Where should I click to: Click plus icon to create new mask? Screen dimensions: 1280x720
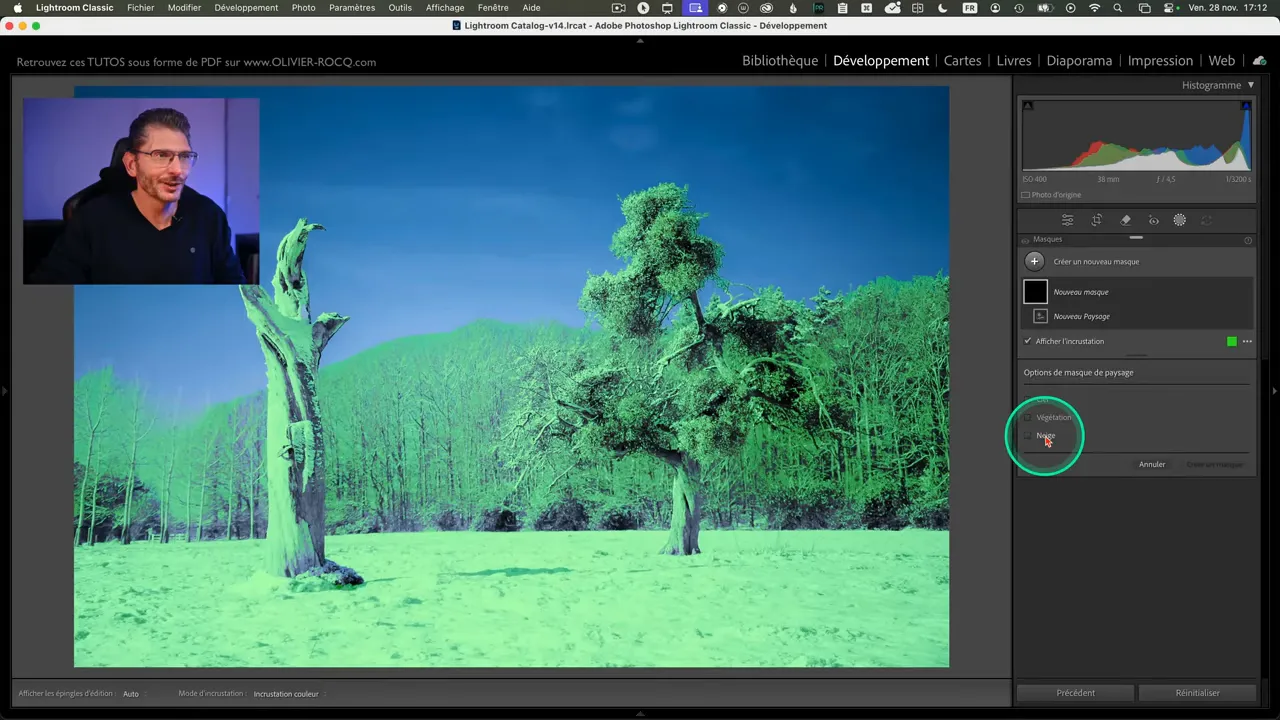(x=1035, y=261)
